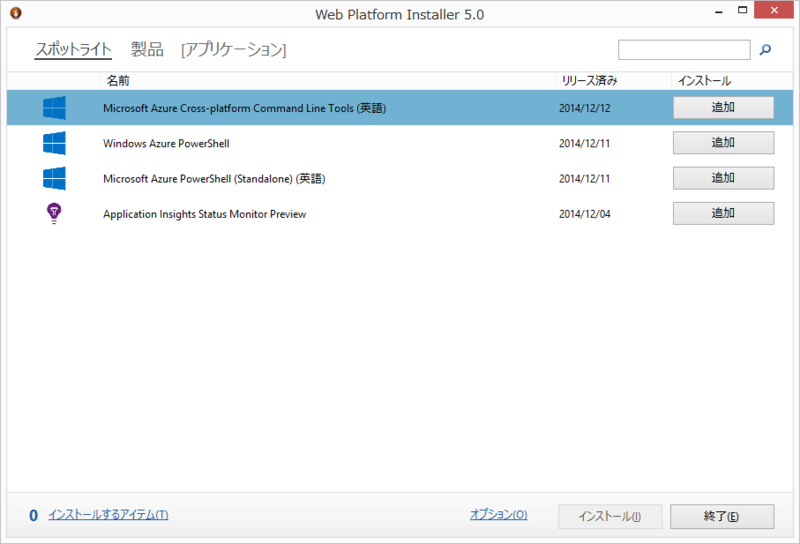The image size is (800, 544).
Task: Select the Windows Azure PowerShell row text
Action: coord(166,143)
